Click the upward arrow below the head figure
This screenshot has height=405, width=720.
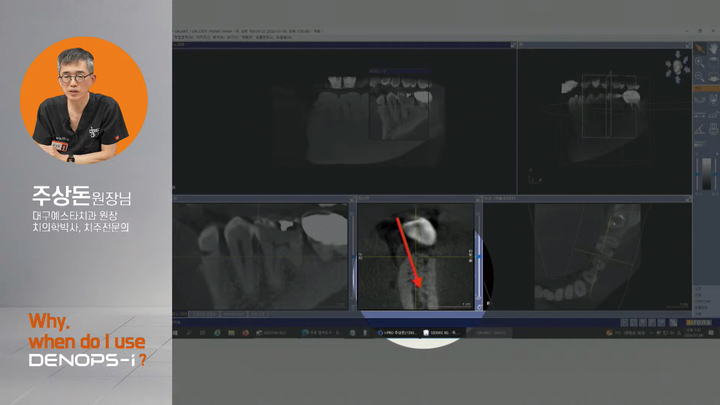(678, 80)
